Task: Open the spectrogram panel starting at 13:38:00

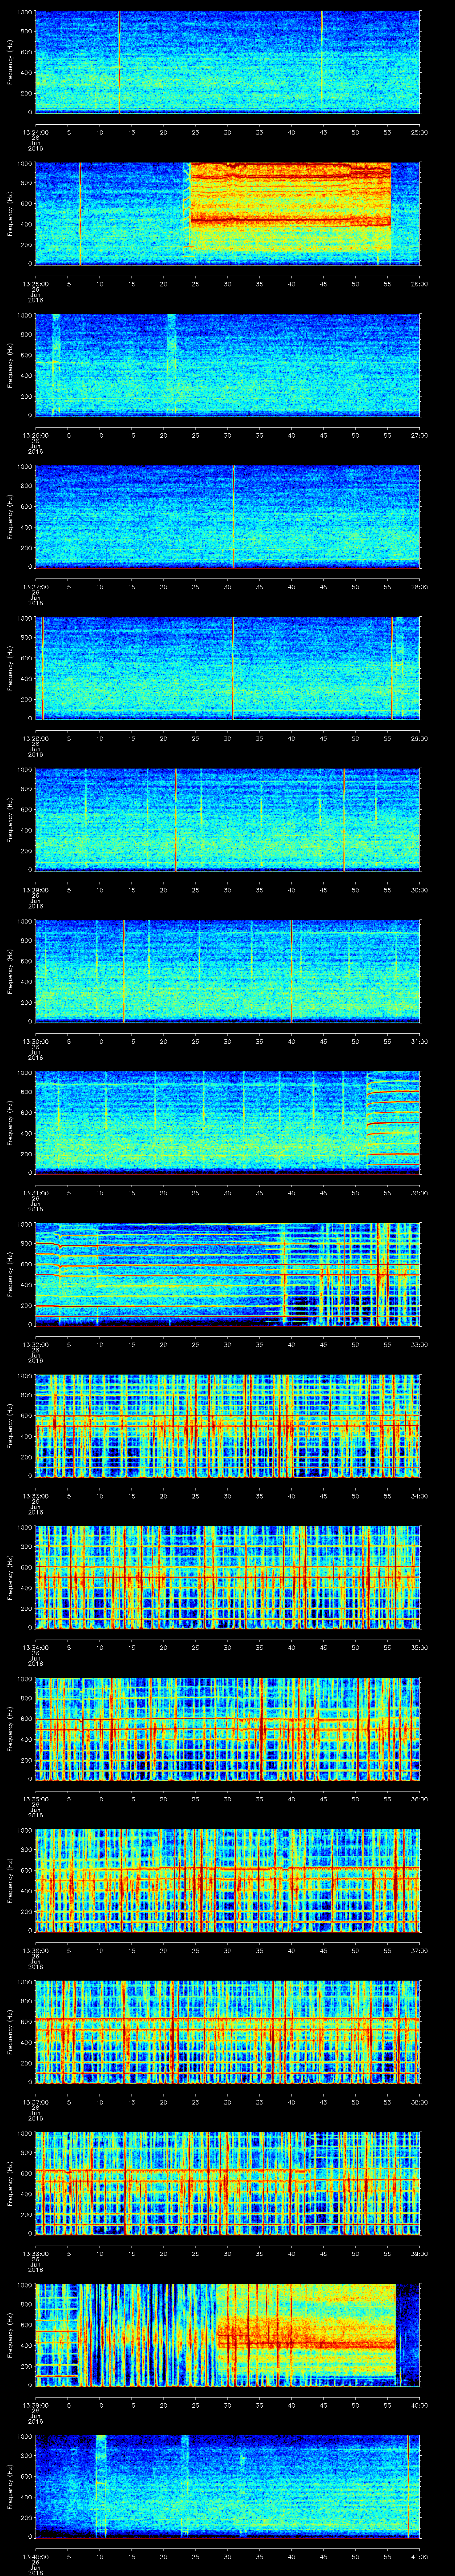Action: click(228, 2183)
